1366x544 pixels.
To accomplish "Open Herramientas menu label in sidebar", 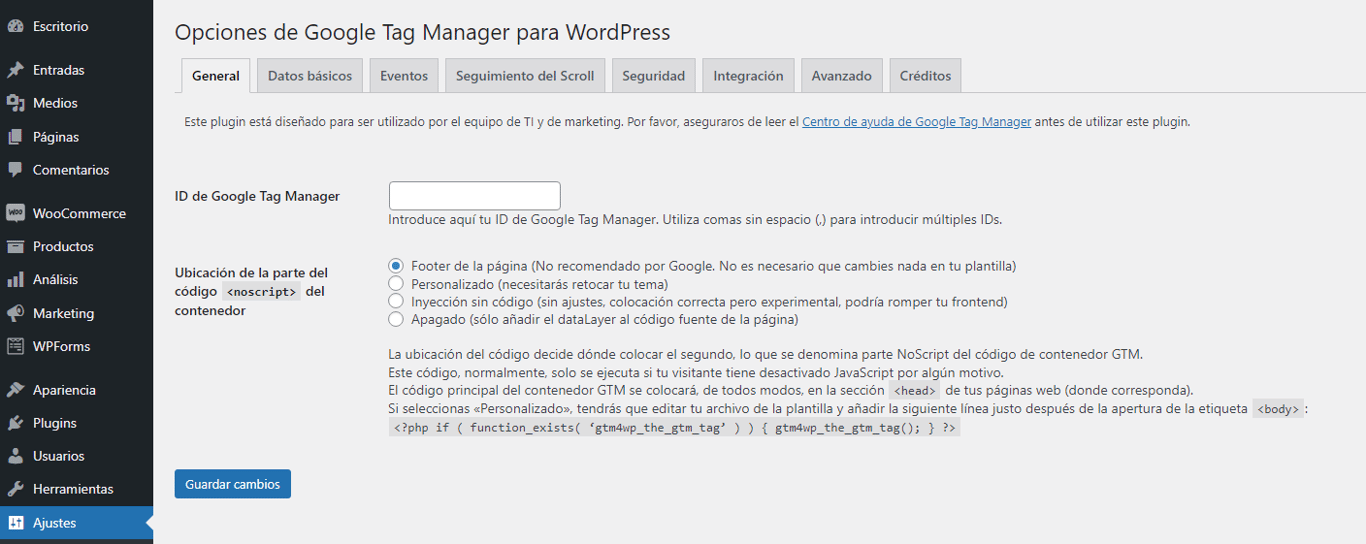I will (73, 489).
